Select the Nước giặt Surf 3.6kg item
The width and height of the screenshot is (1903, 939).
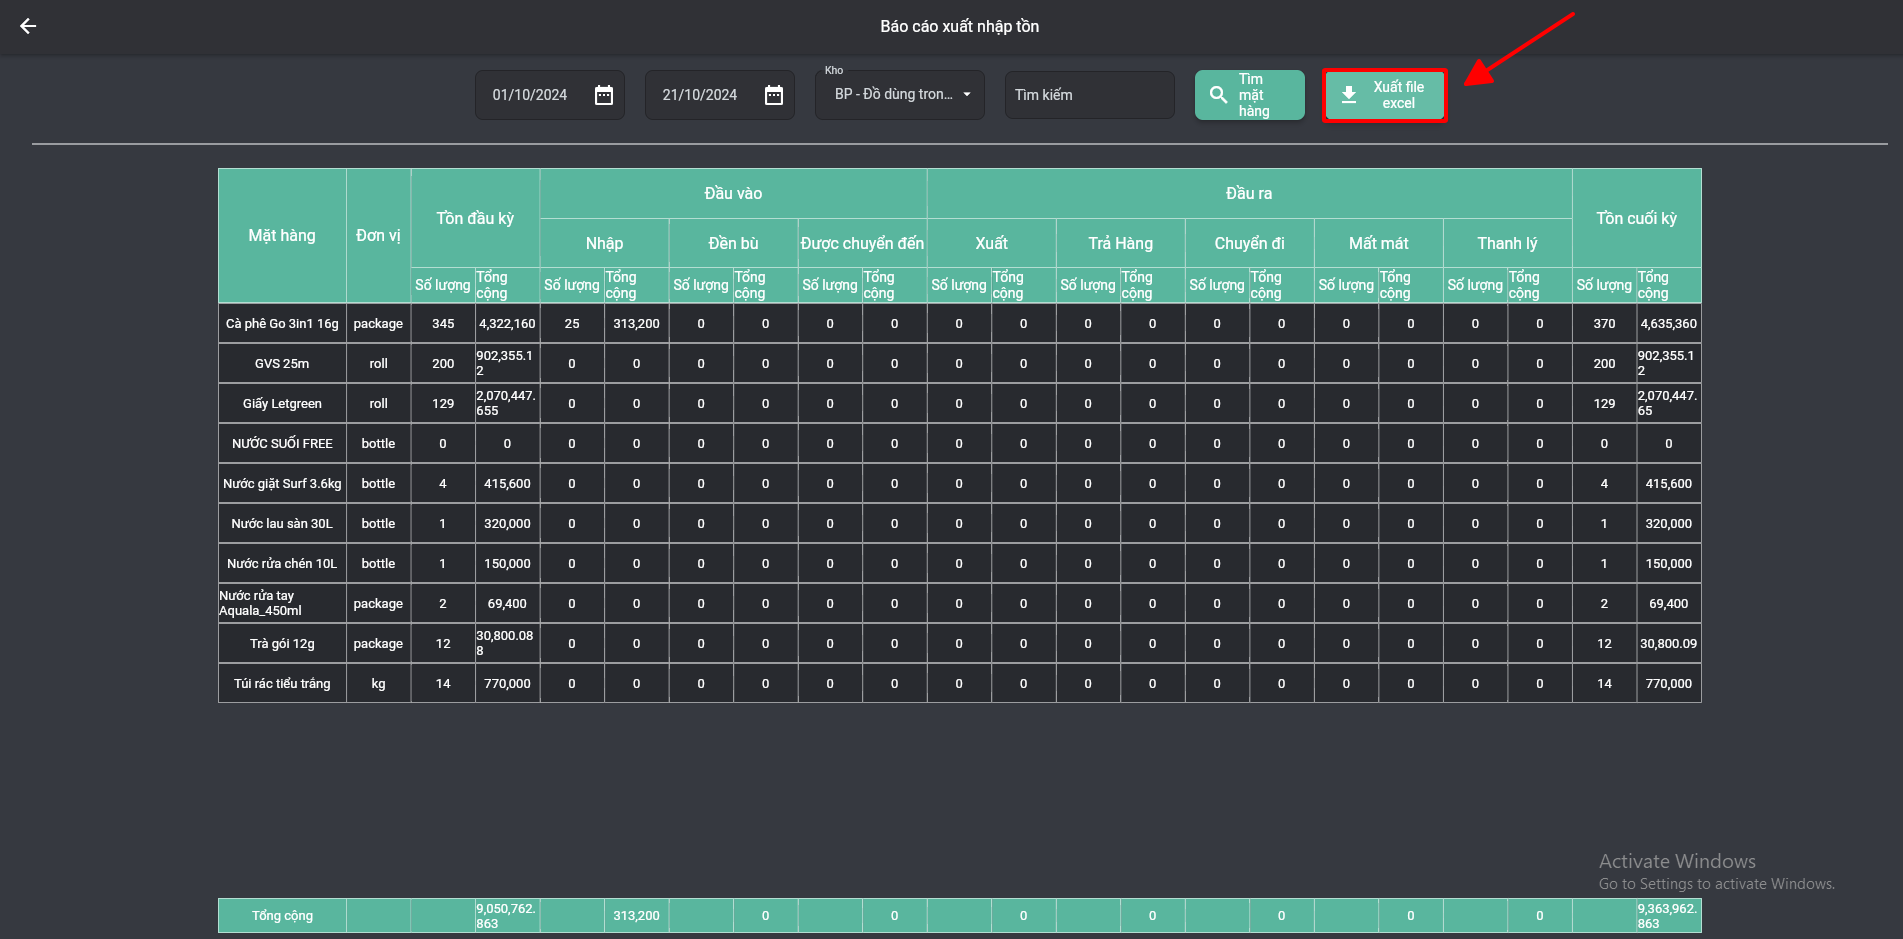pyautogui.click(x=282, y=484)
